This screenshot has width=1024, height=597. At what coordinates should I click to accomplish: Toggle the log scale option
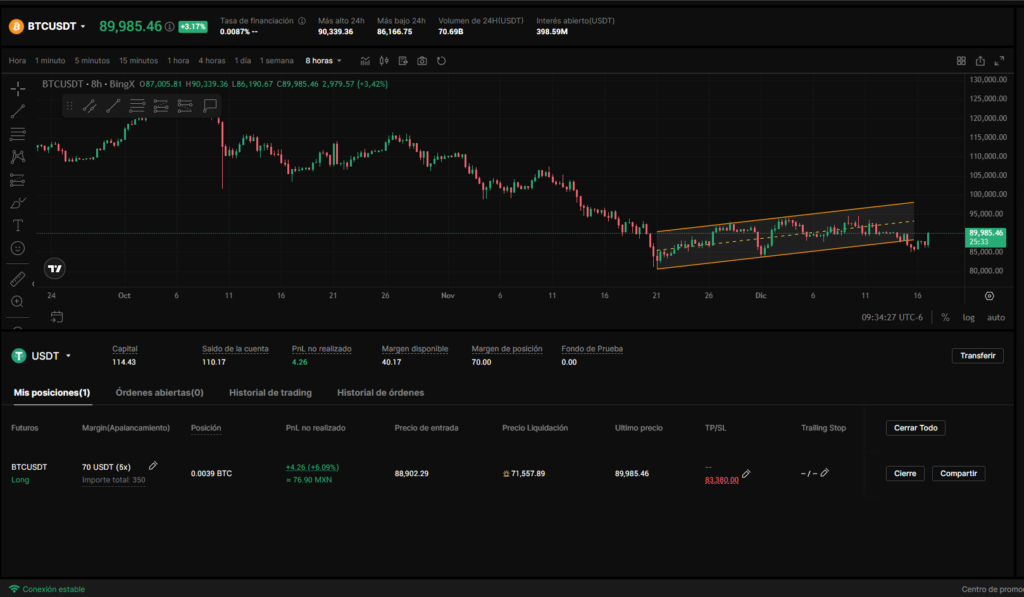pyautogui.click(x=969, y=317)
